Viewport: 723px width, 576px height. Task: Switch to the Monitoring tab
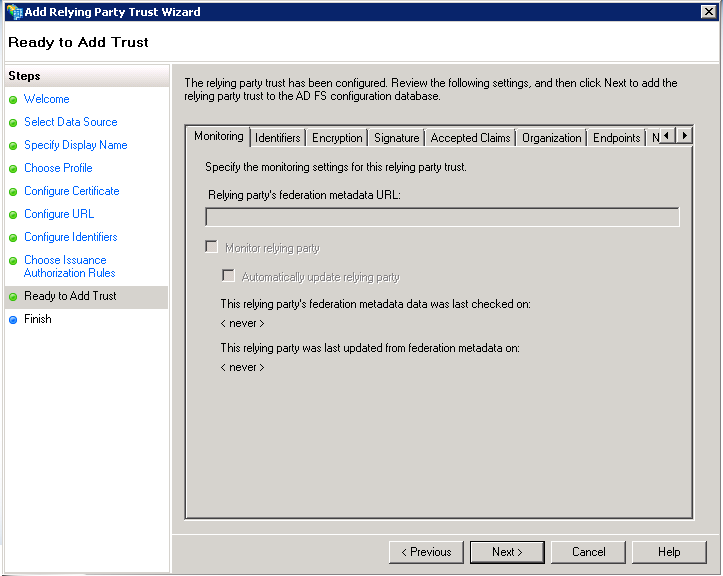coord(219,136)
